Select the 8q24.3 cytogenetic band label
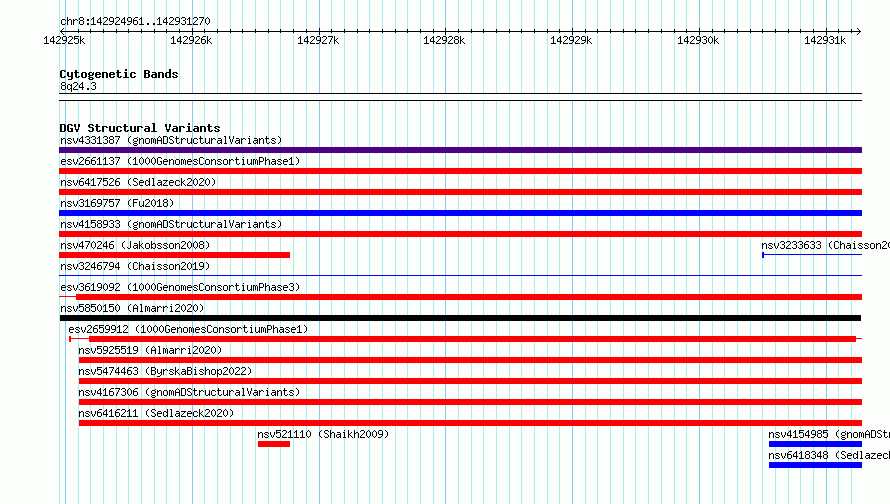The width and height of the screenshot is (890, 504). click(x=78, y=86)
